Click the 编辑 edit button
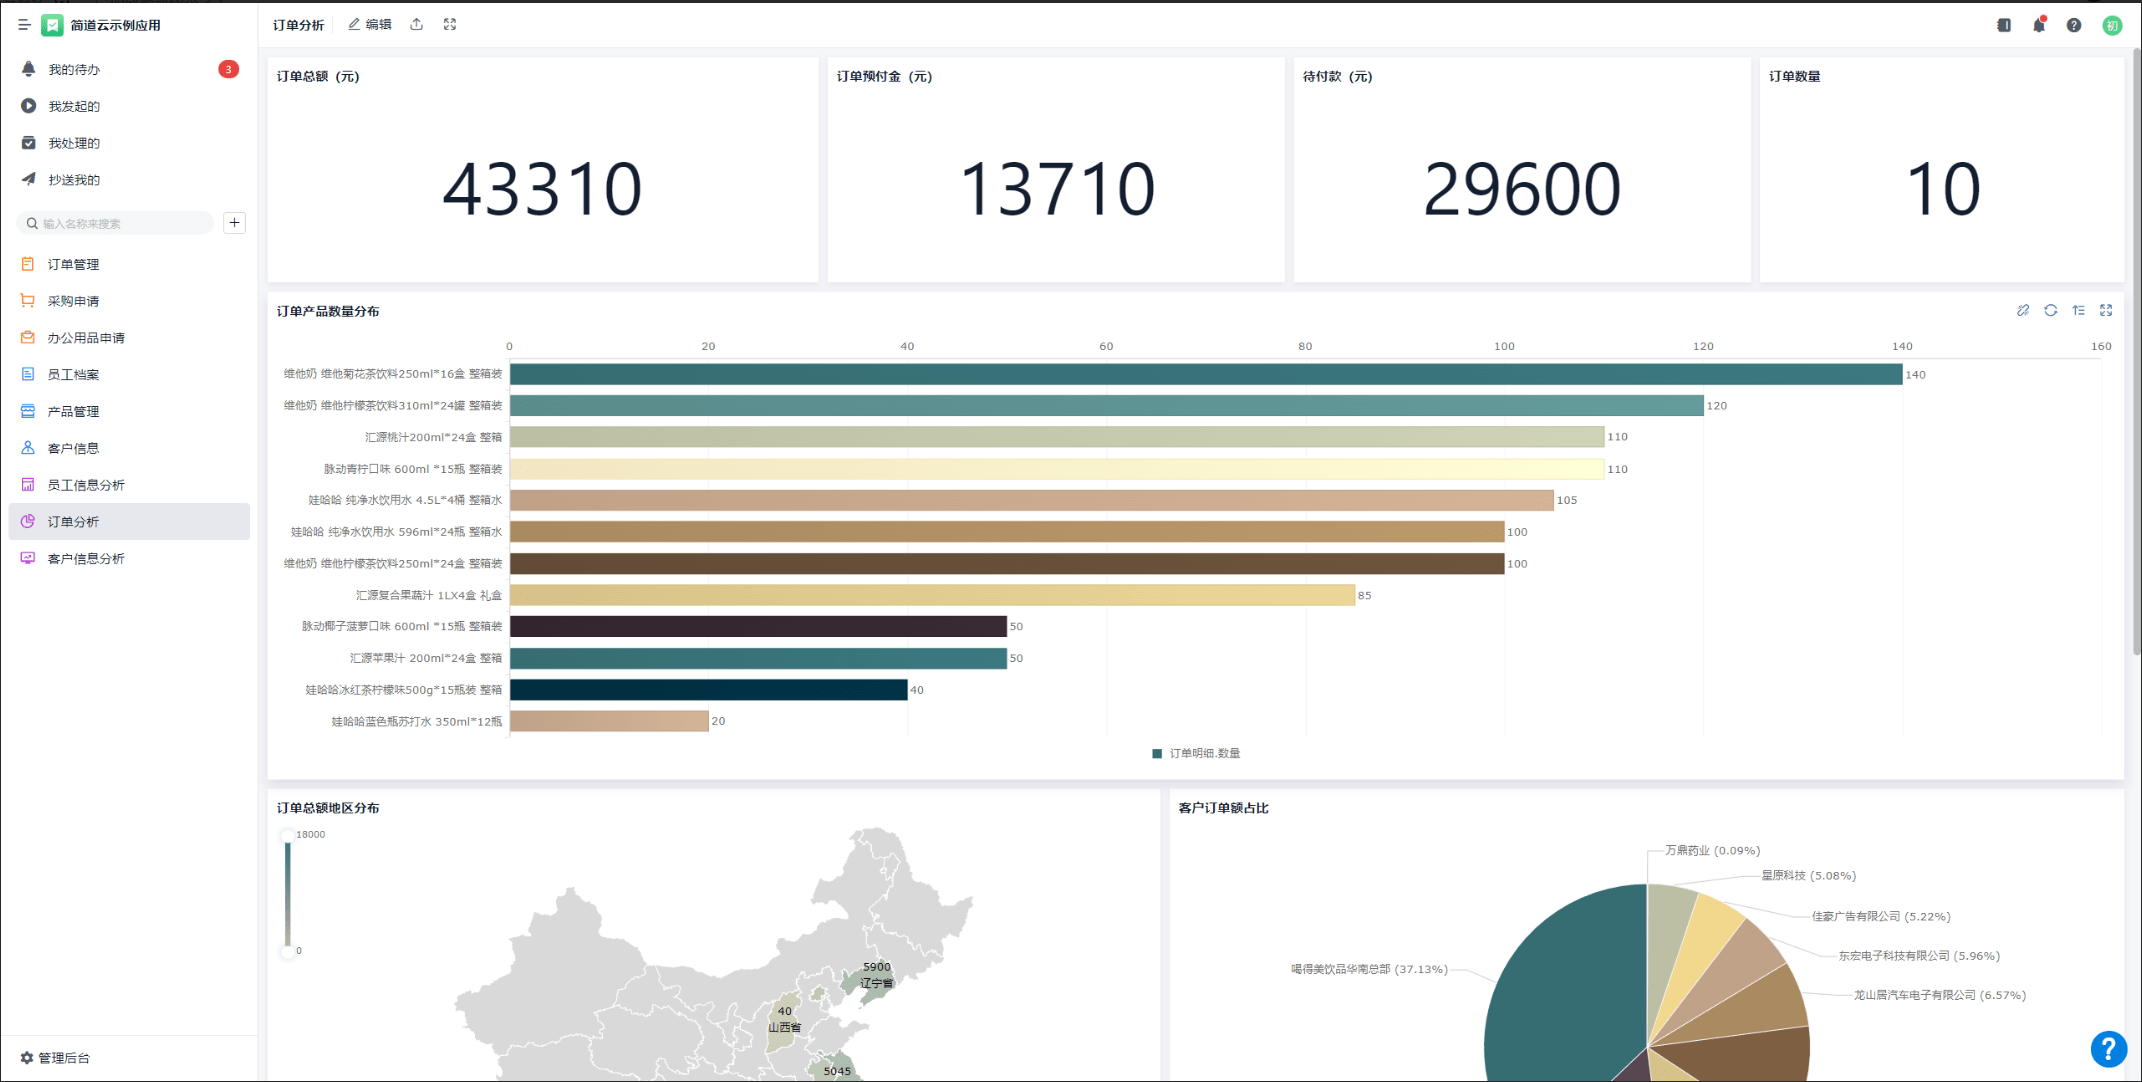2142x1082 pixels. [x=370, y=25]
